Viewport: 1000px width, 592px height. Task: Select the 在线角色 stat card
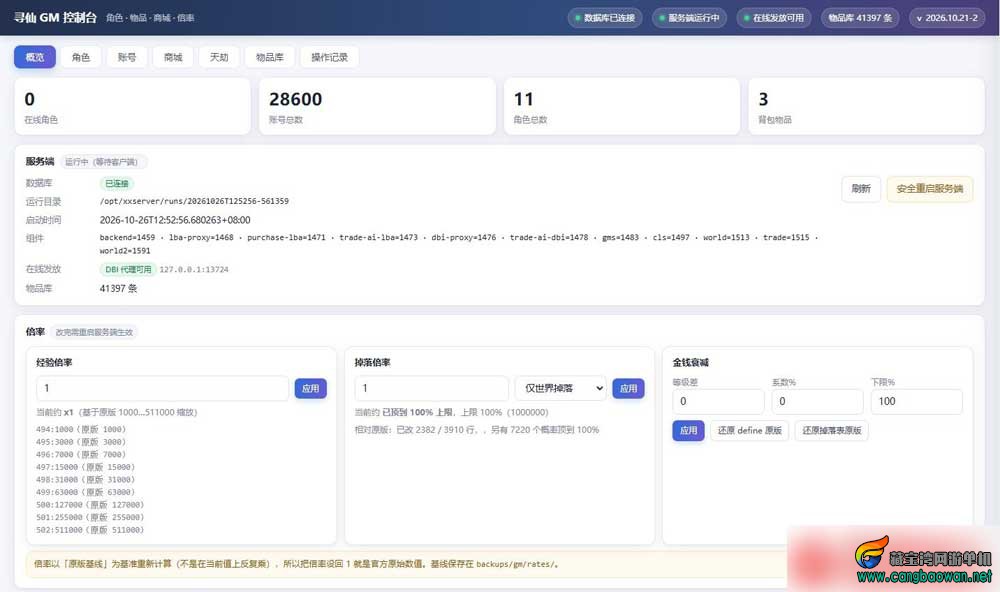tap(133, 107)
